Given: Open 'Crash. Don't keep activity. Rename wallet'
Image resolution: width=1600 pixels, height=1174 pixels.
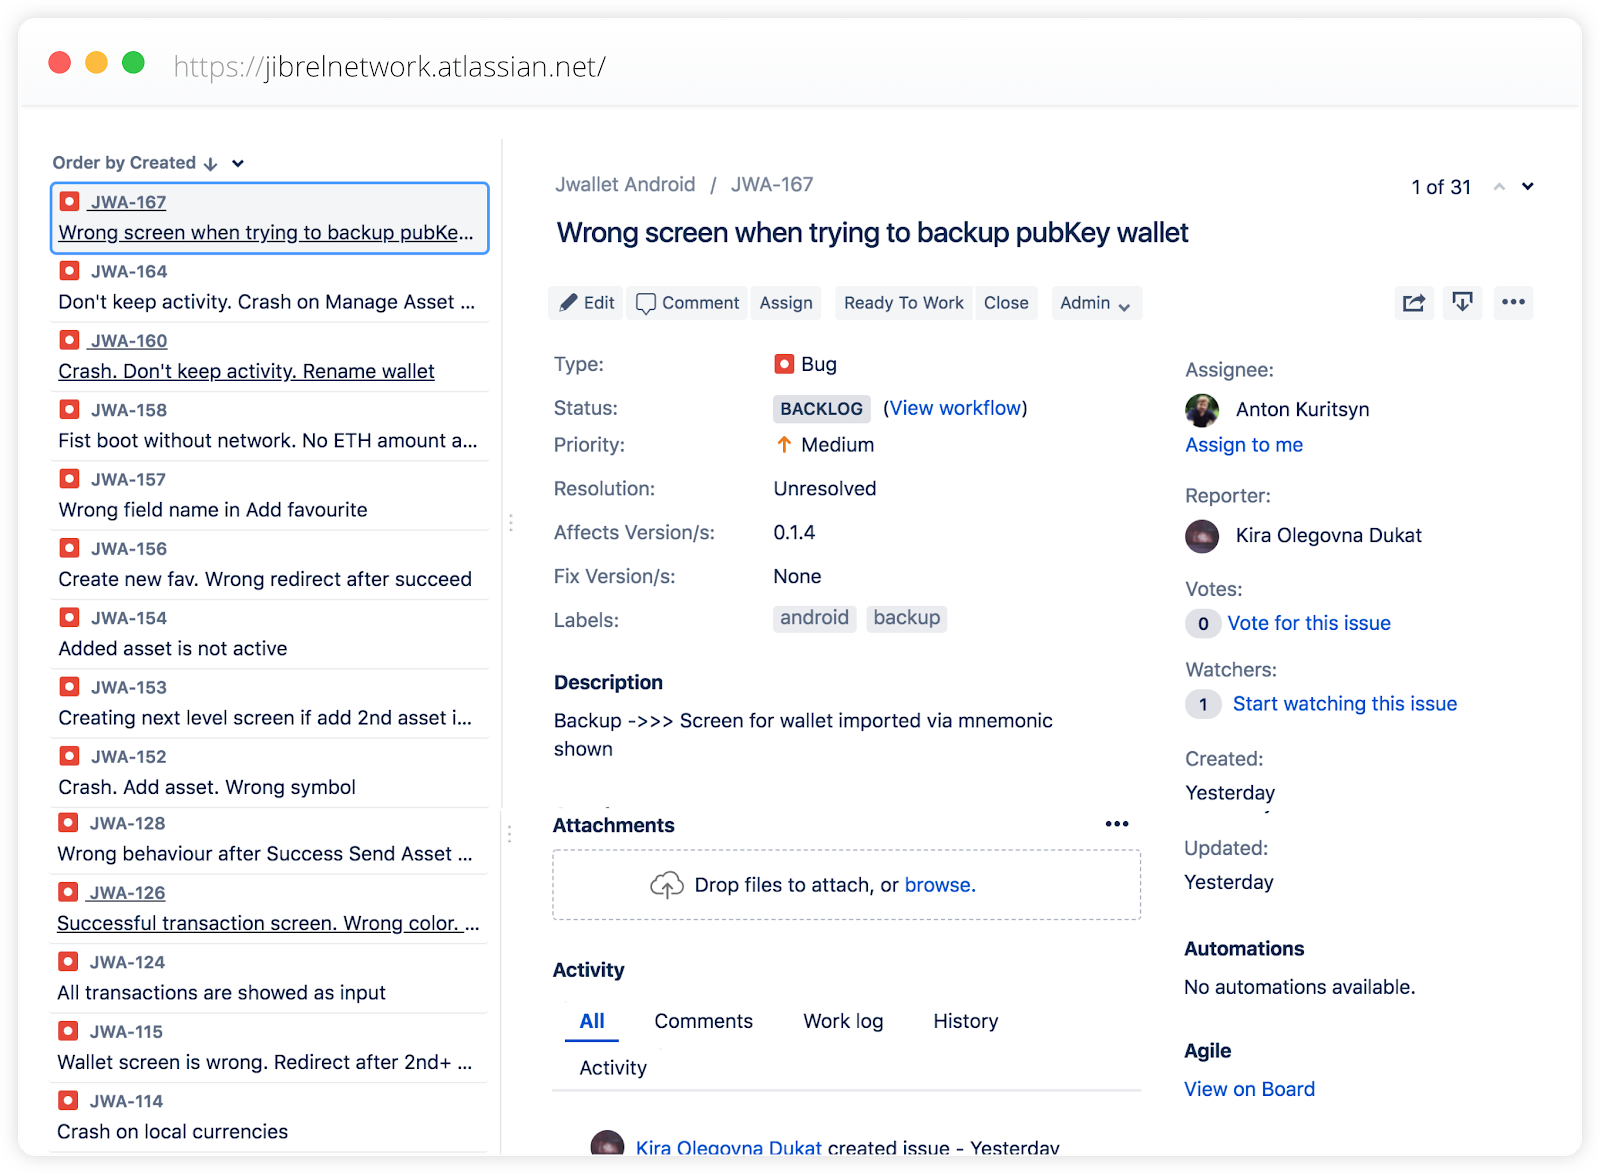Looking at the screenshot, I should pyautogui.click(x=246, y=371).
